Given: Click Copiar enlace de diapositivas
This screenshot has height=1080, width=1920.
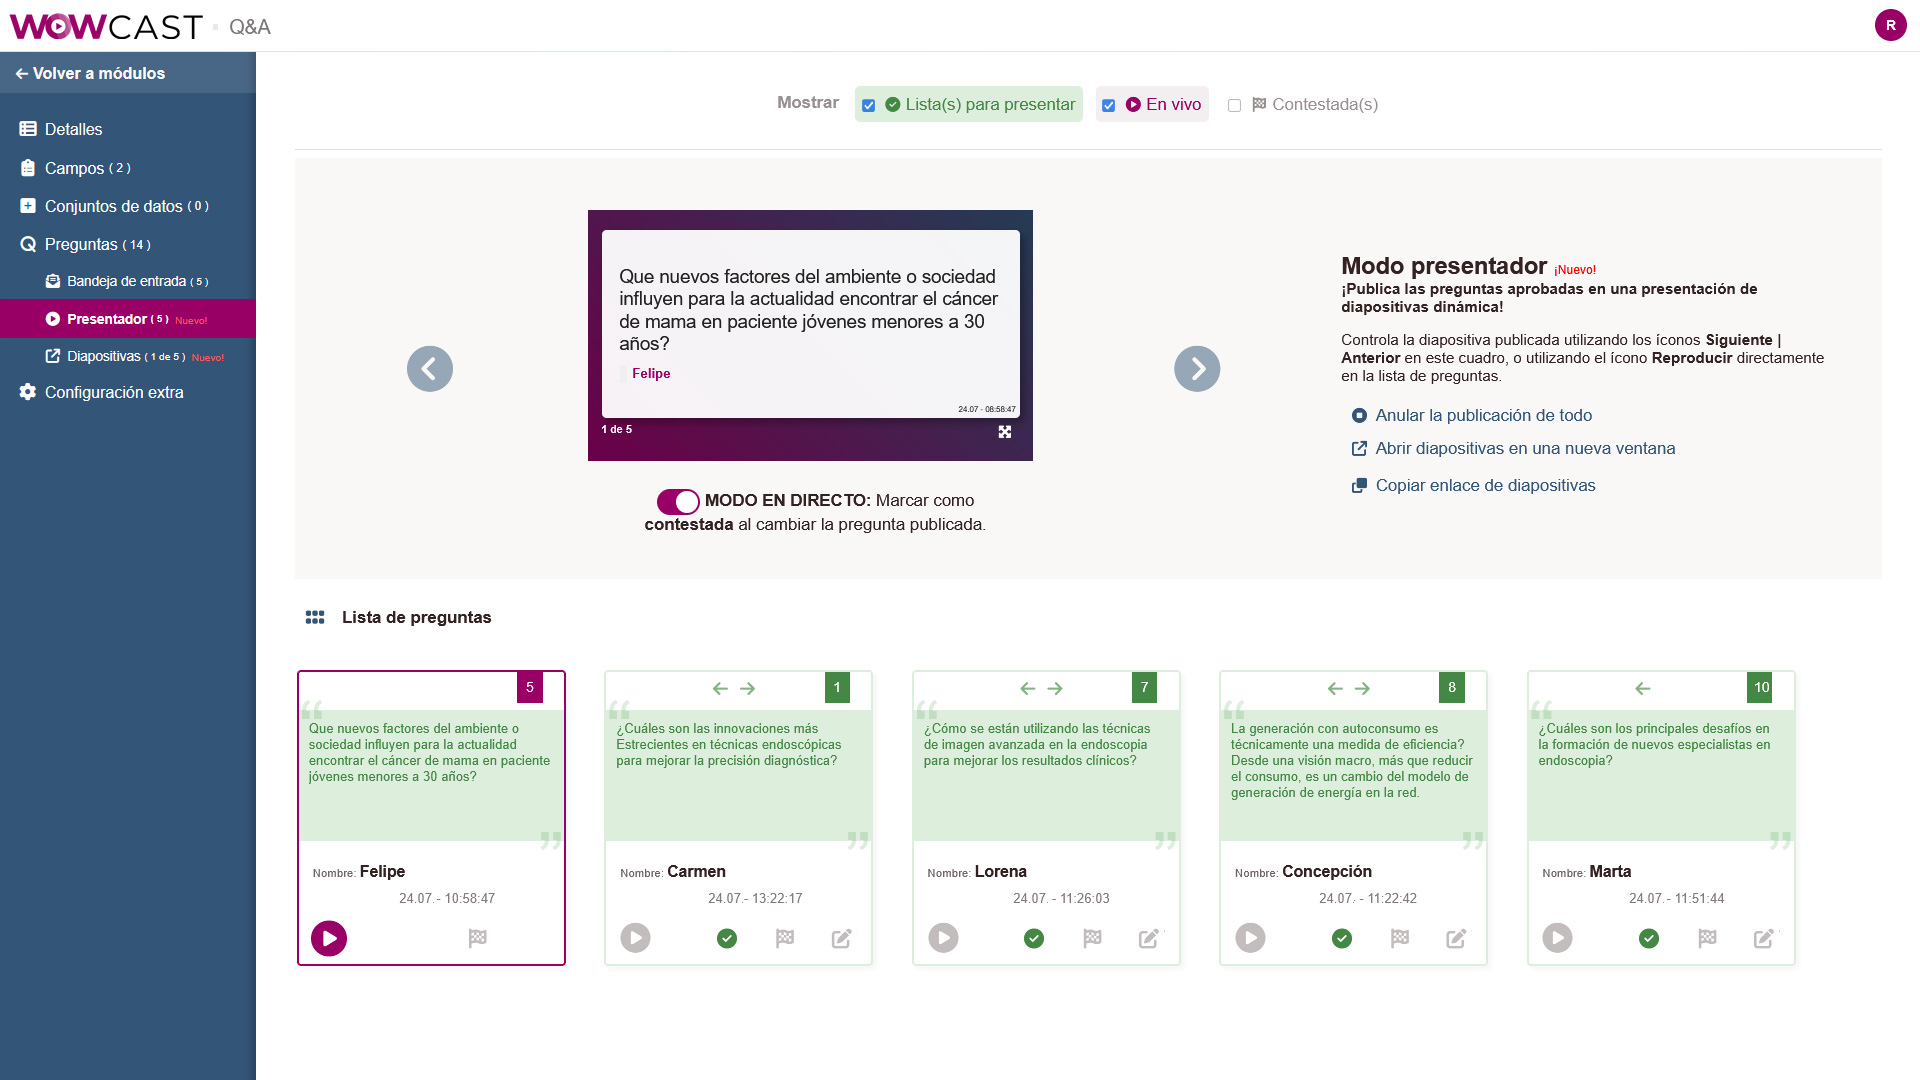Looking at the screenshot, I should 1474,485.
